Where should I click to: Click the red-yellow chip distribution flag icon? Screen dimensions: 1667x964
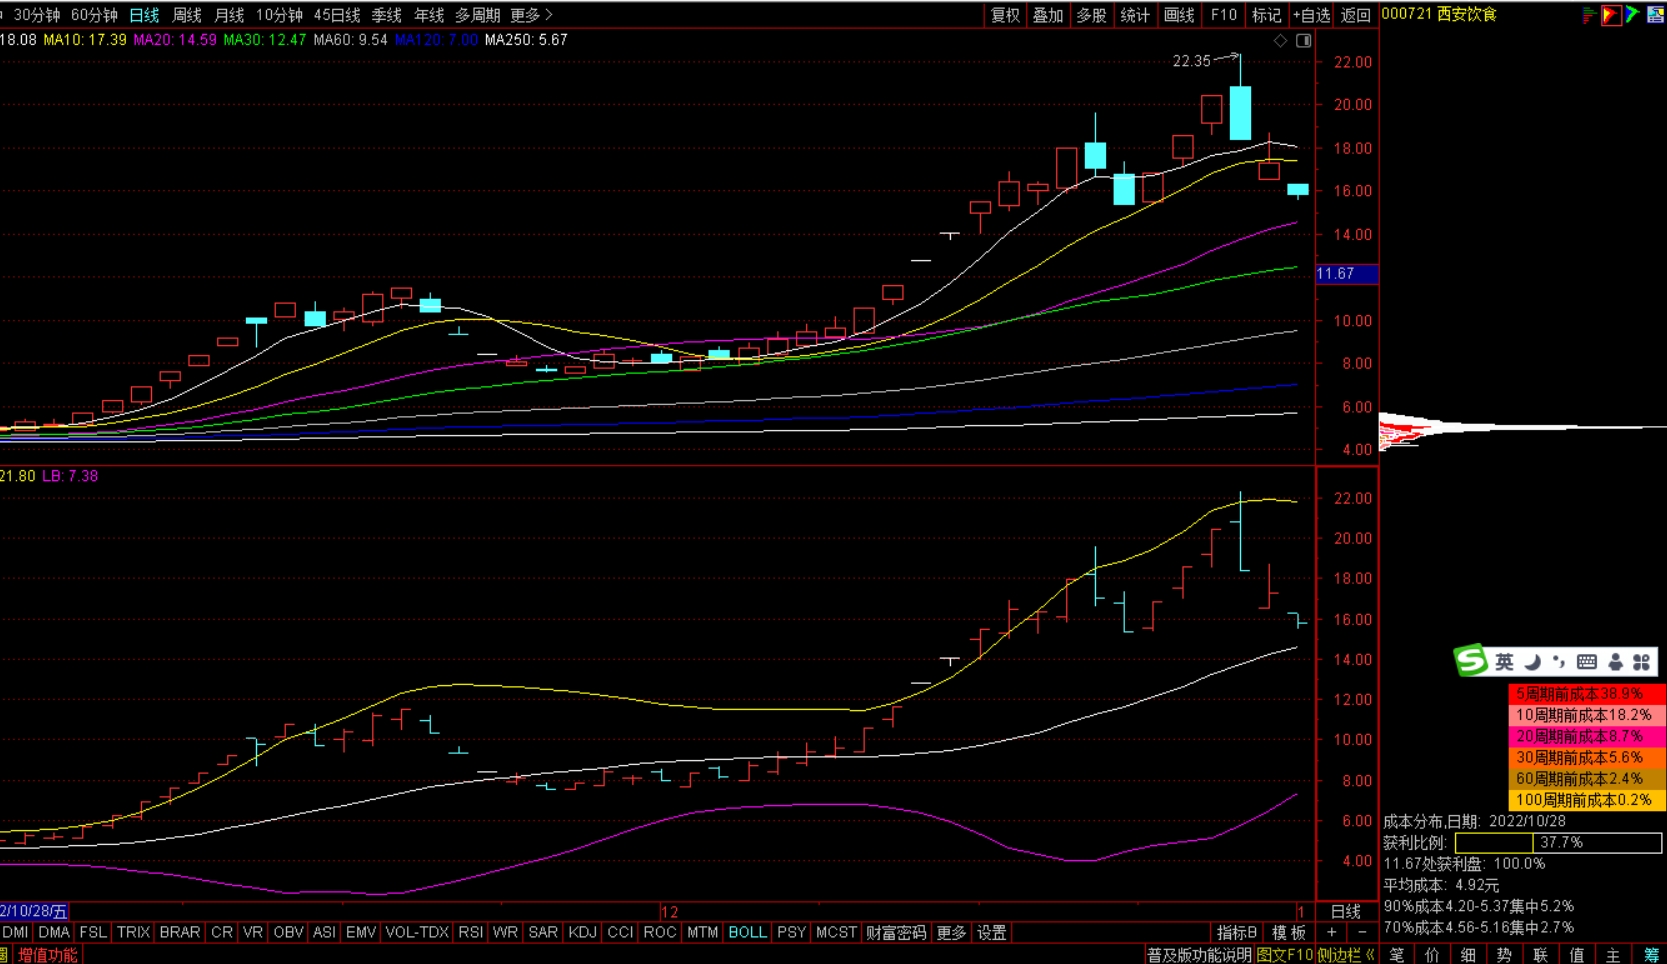[1610, 15]
